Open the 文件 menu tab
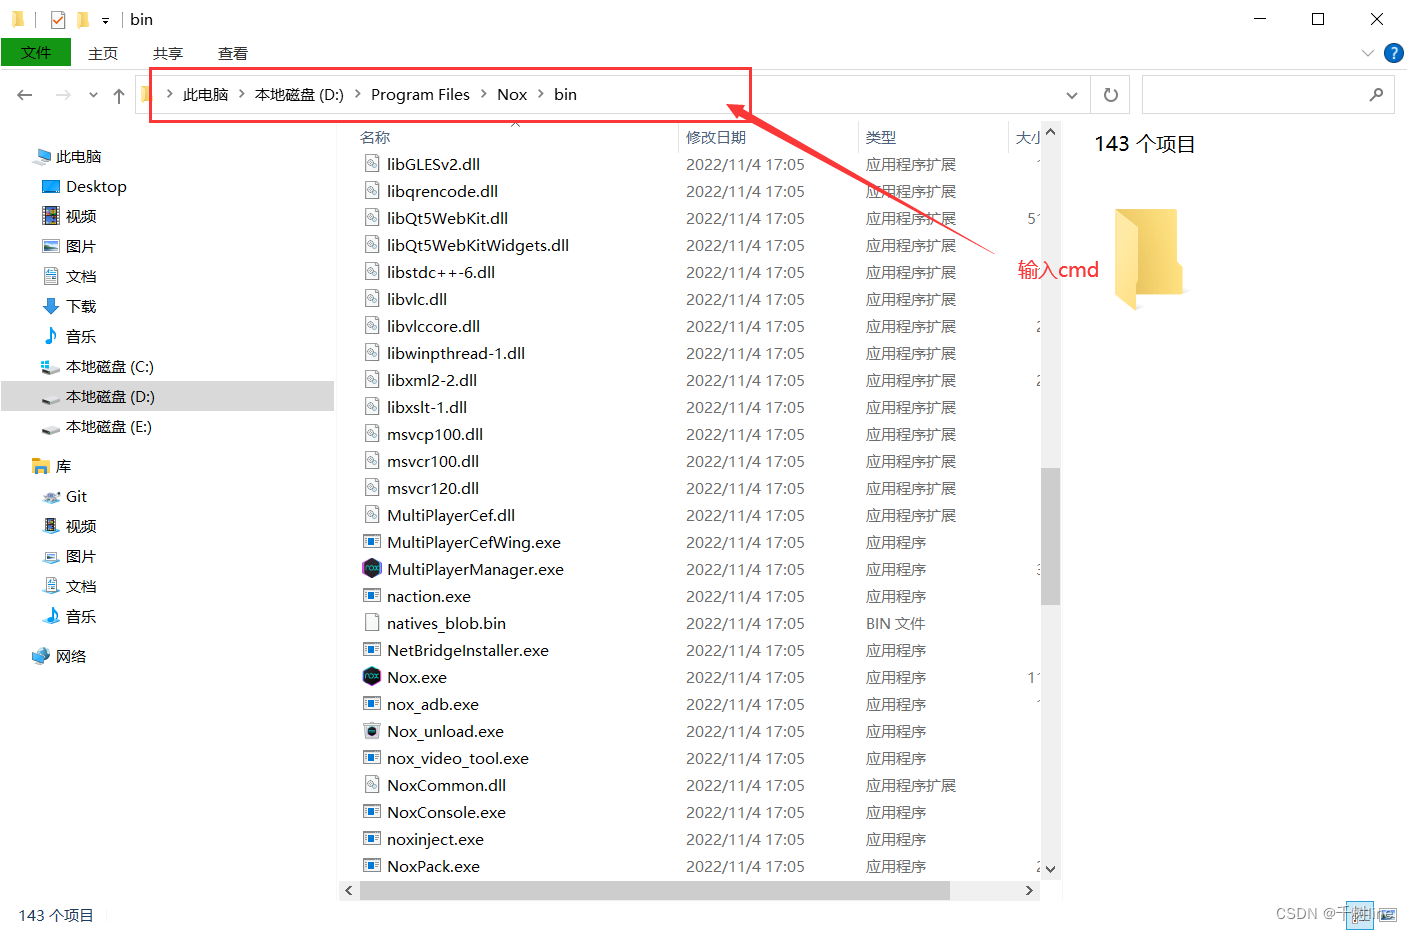Image resolution: width=1408 pixels, height=931 pixels. click(36, 53)
